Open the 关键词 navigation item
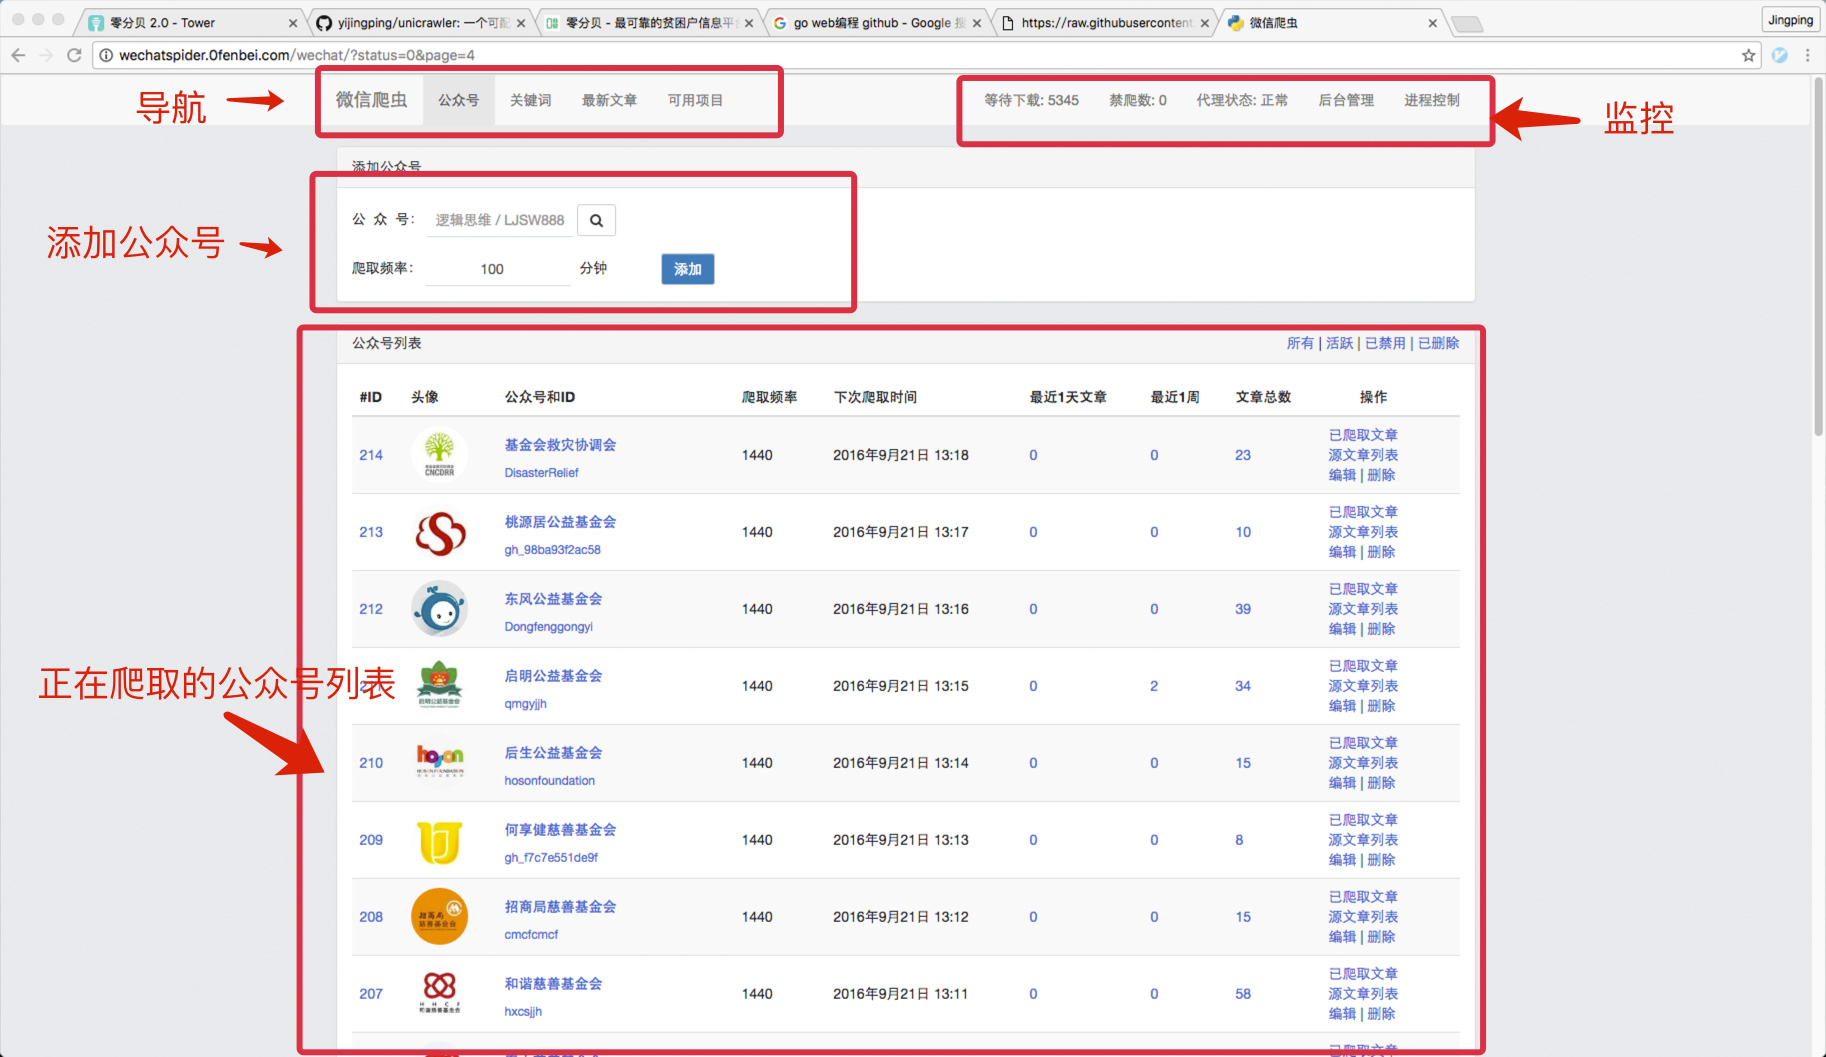This screenshot has width=1826, height=1057. 530,100
